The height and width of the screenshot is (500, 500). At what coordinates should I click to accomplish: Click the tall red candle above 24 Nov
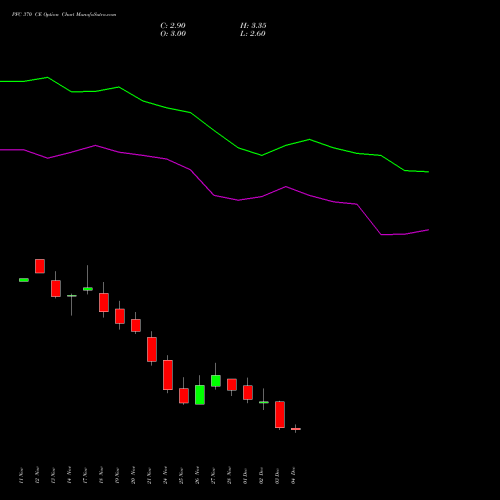coord(168,375)
